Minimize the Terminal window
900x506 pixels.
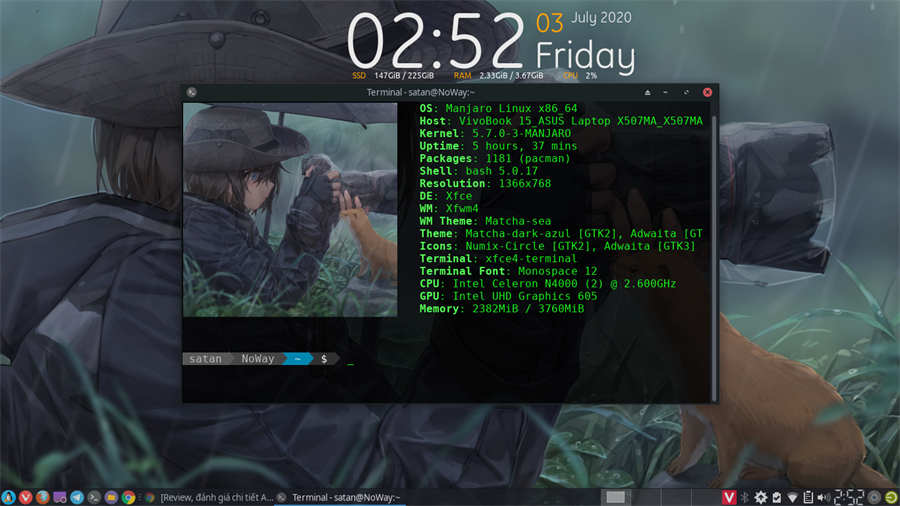(x=666, y=92)
